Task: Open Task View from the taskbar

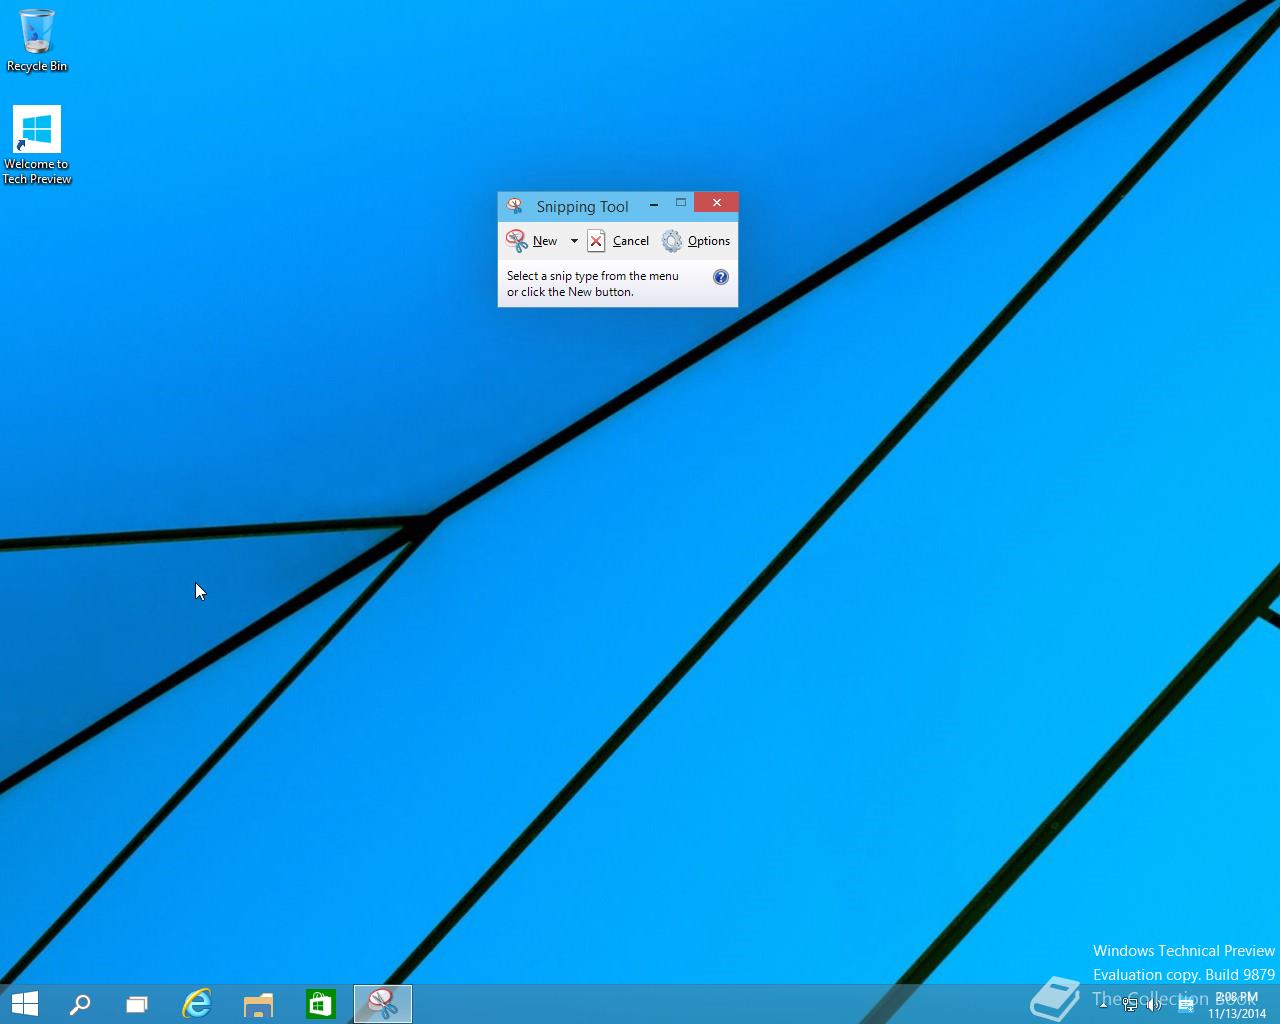Action: click(137, 1004)
